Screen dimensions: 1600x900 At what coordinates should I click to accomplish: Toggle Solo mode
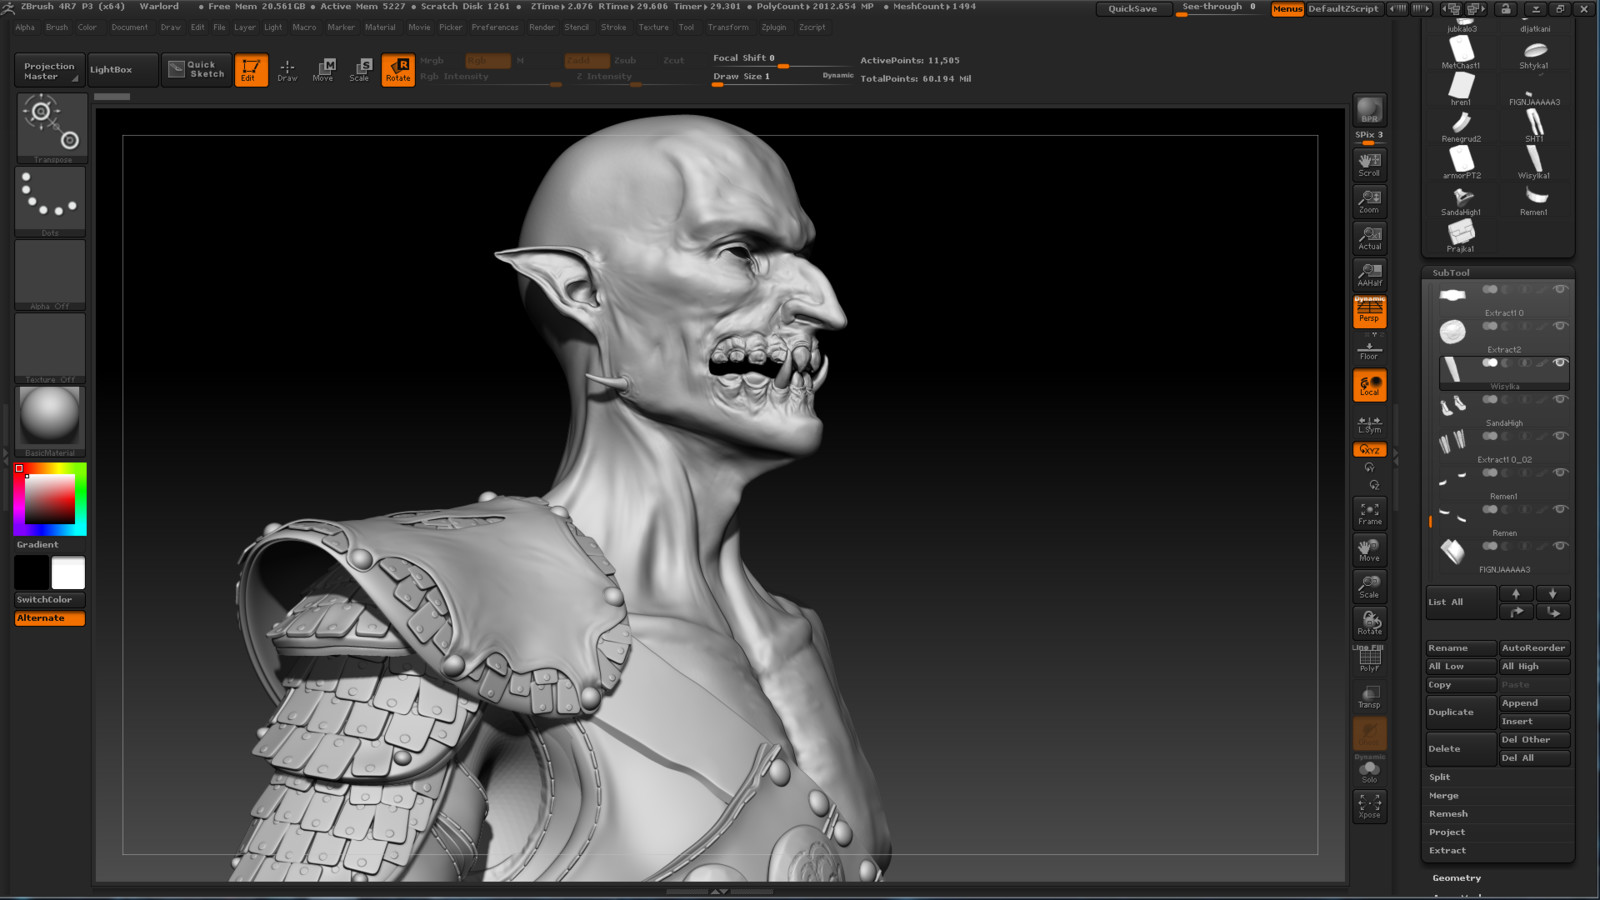[1369, 771]
